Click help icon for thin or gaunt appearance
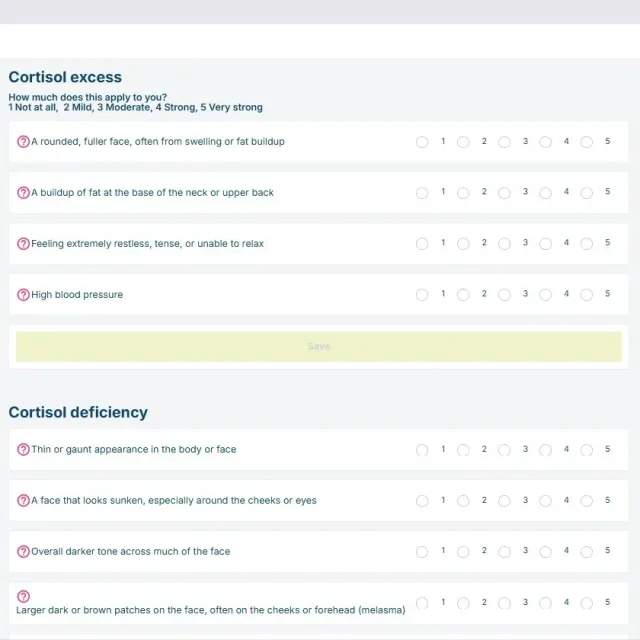 23,450
